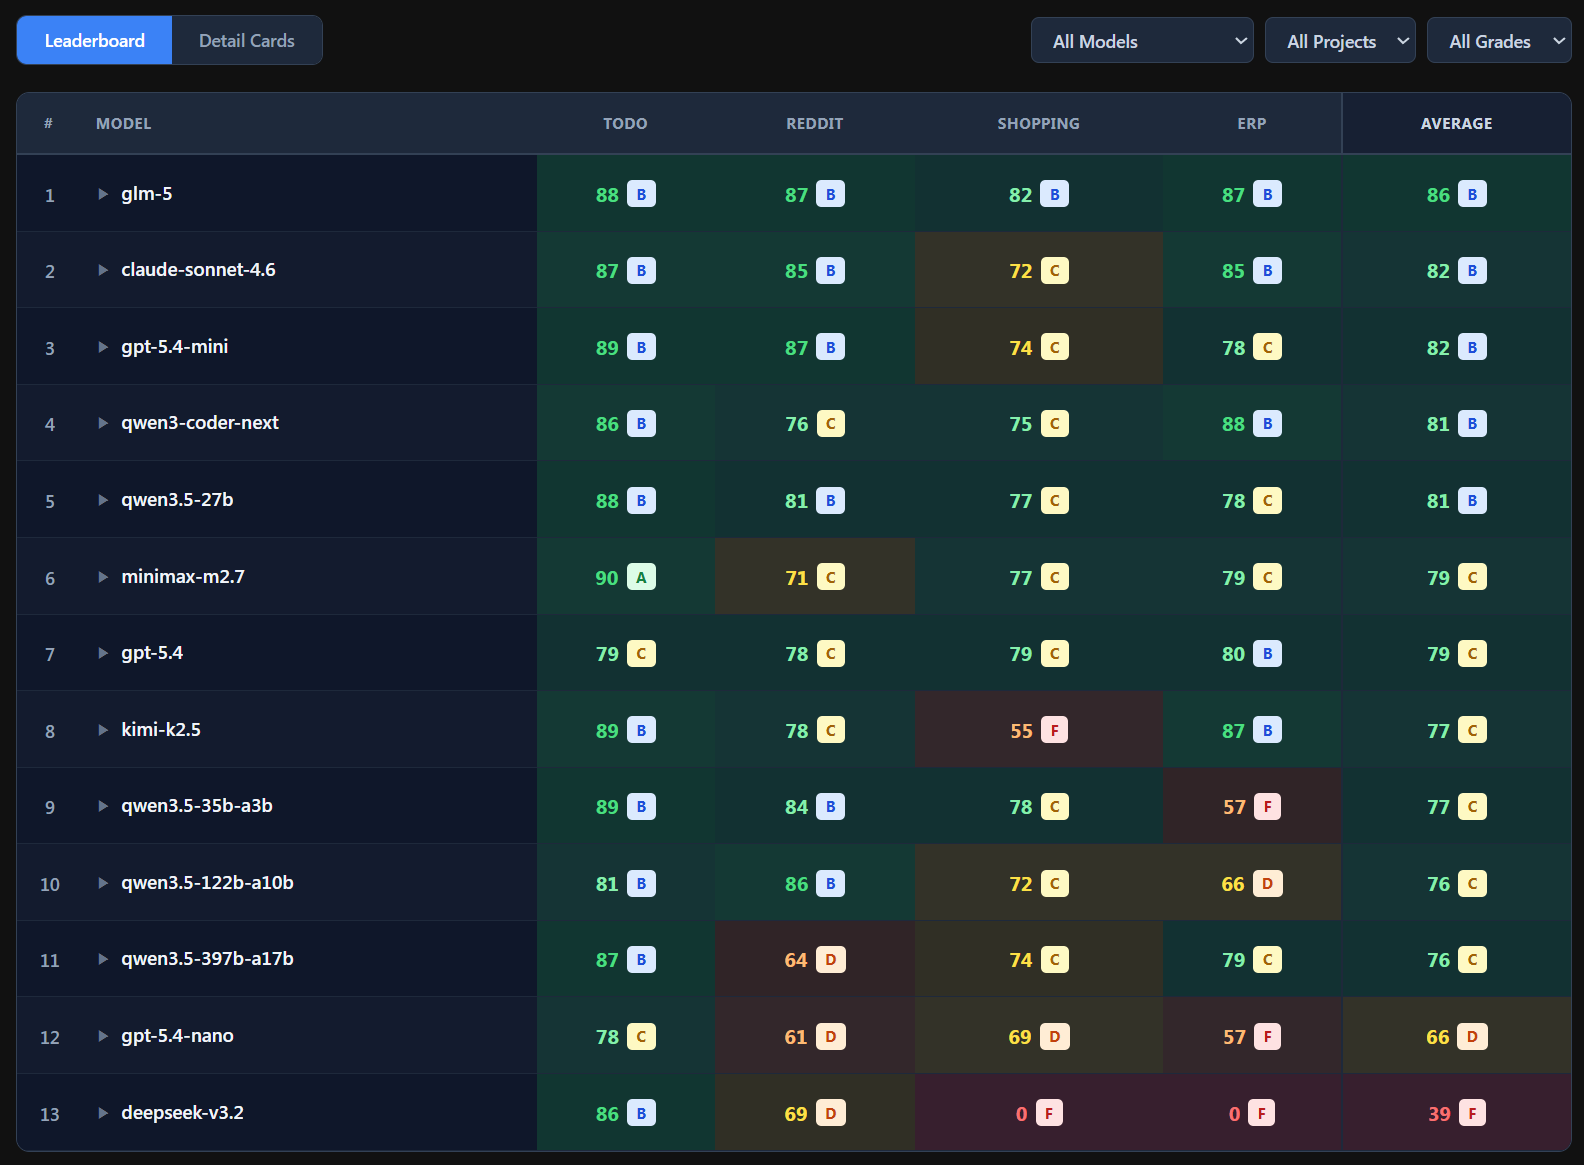Open the All Projects filter dropdown
This screenshot has height=1165, width=1584.
pyautogui.click(x=1339, y=41)
